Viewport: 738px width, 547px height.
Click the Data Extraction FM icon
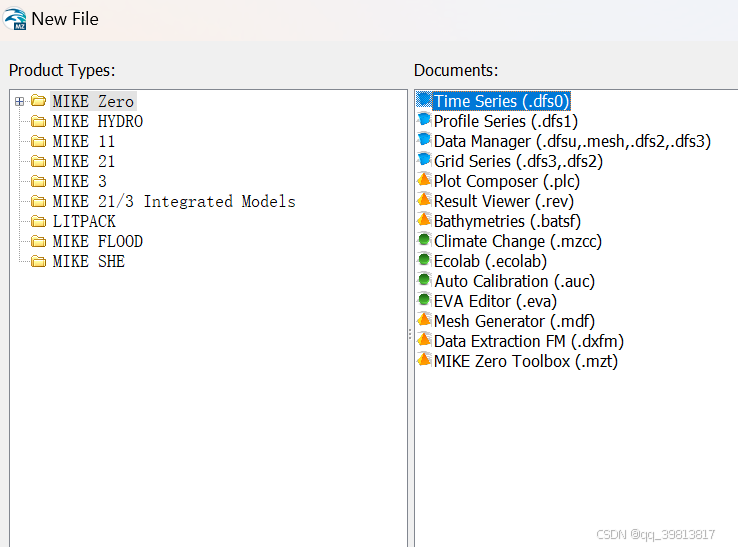tap(424, 340)
